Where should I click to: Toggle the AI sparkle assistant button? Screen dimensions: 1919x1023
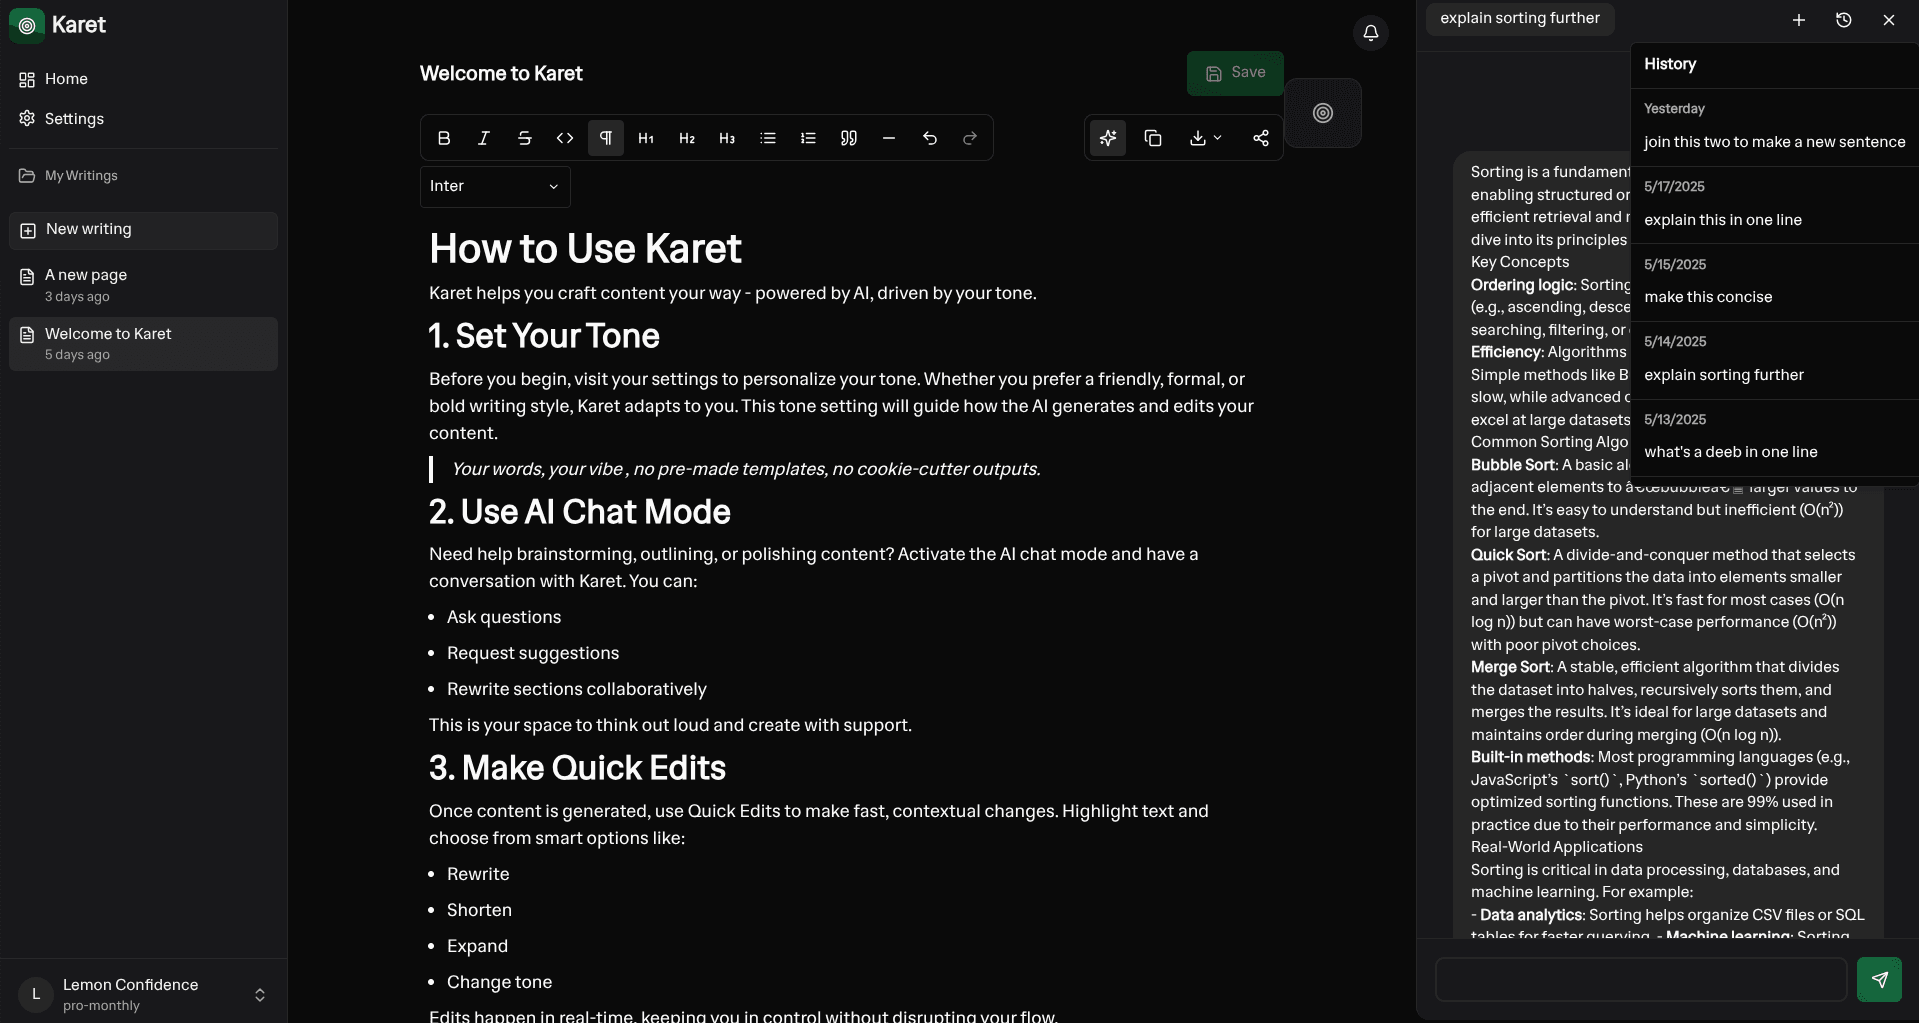1108,138
